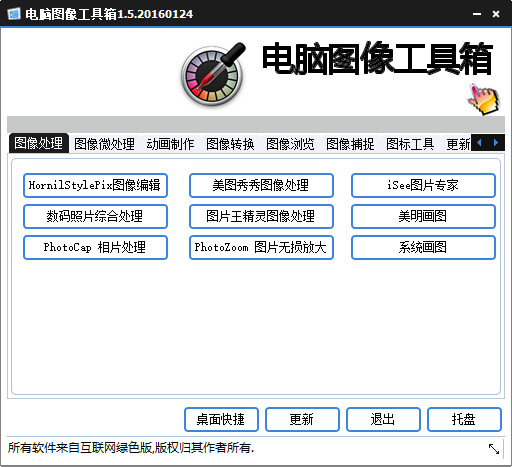Open iSee图片专家
Screen dimensions: 512x467
(x=423, y=185)
